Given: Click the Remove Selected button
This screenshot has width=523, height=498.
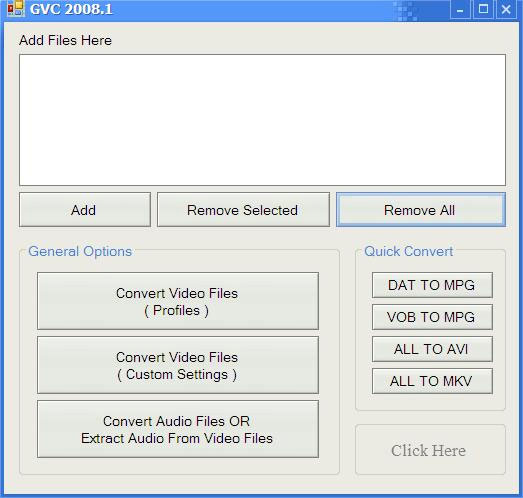Looking at the screenshot, I should tap(243, 210).
